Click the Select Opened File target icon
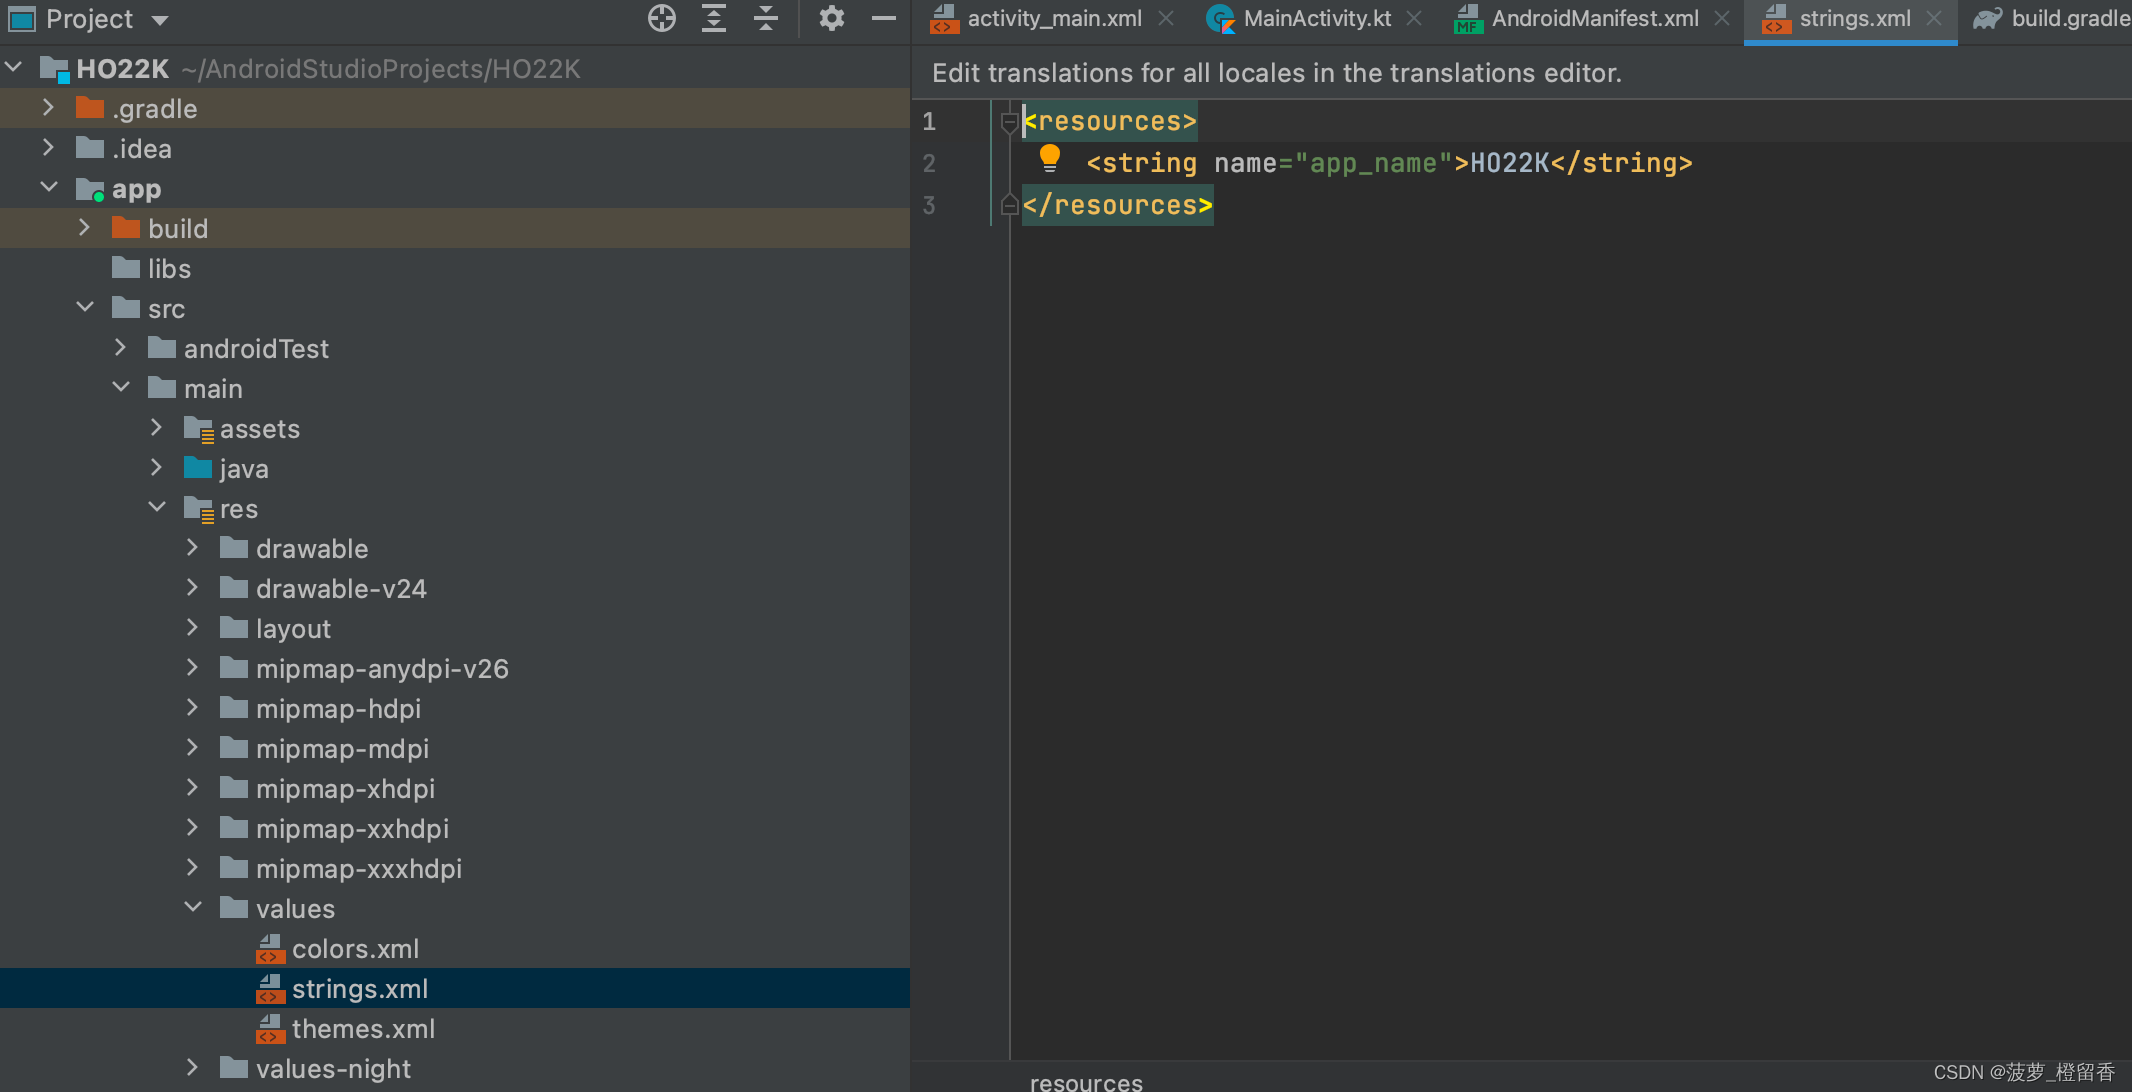This screenshot has width=2132, height=1092. click(x=662, y=18)
